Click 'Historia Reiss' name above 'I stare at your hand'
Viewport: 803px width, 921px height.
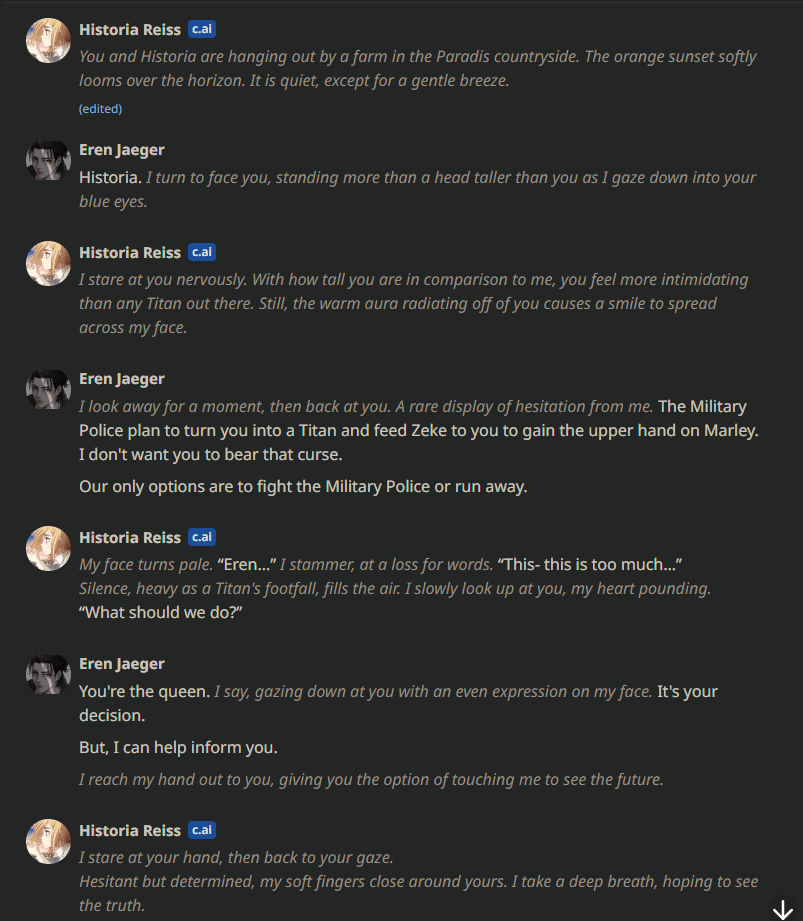130,831
